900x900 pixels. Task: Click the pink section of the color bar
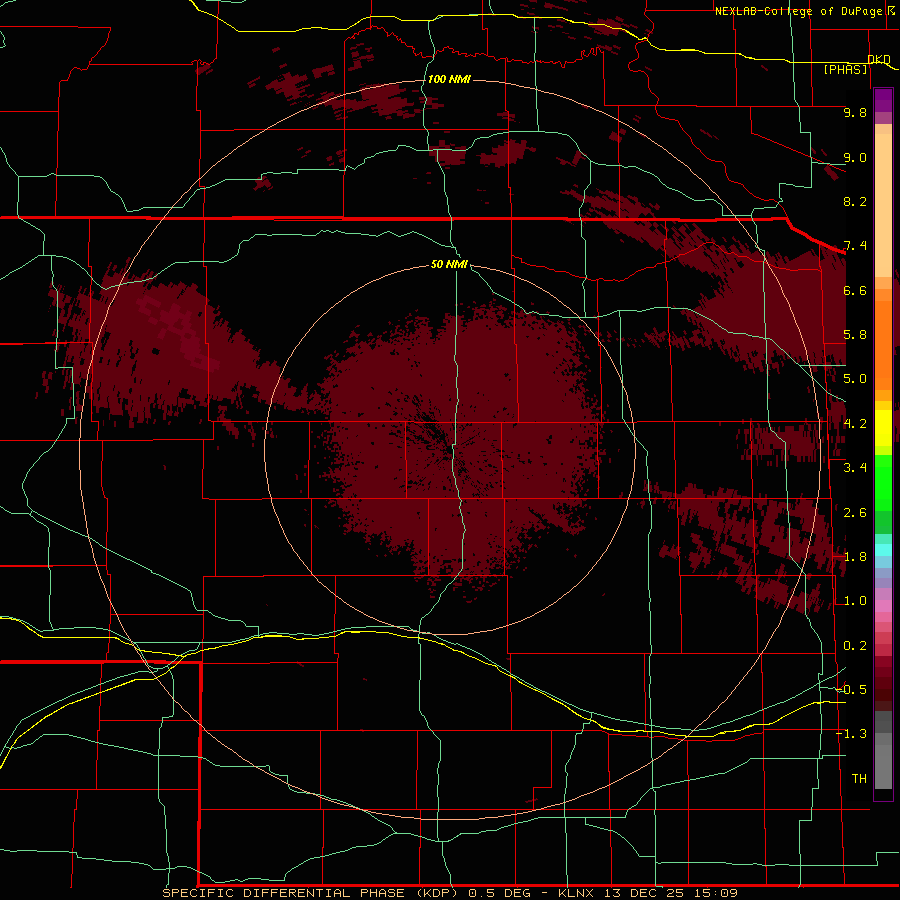(883, 606)
